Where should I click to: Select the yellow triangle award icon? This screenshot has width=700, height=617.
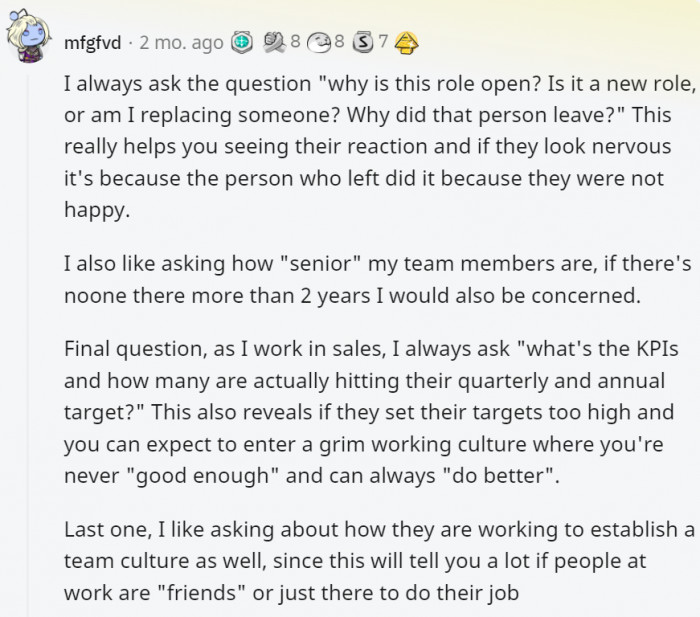pyautogui.click(x=406, y=43)
